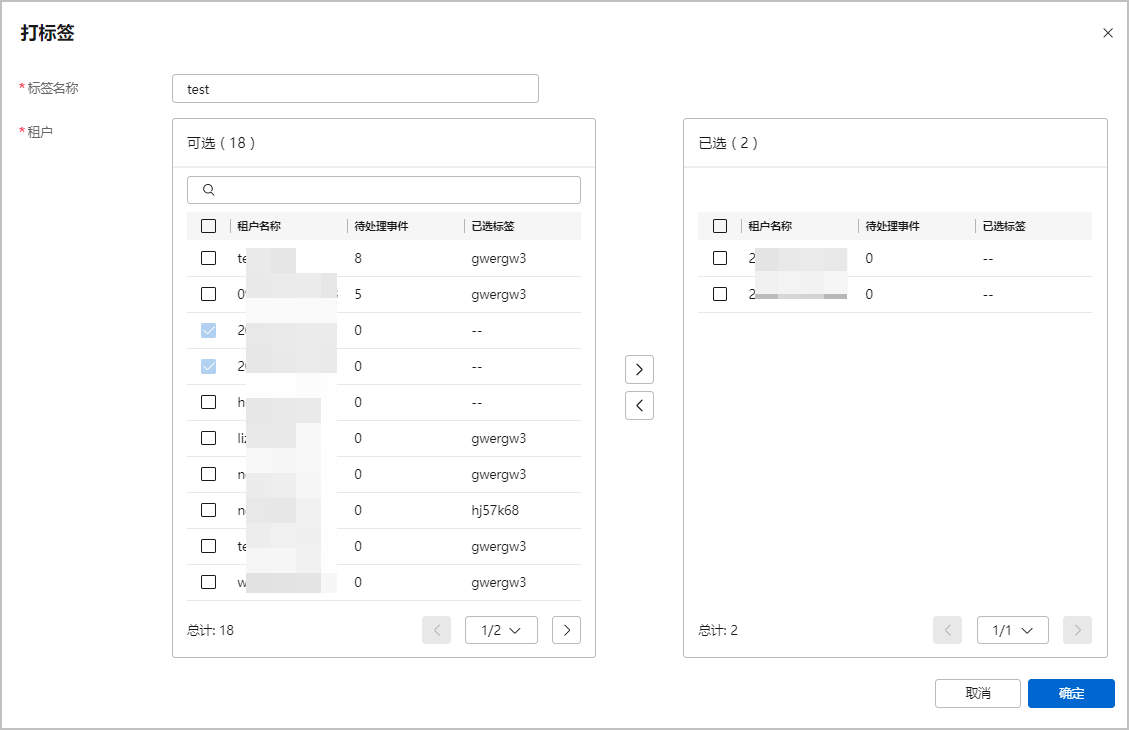Screen dimensions: 1129x730
Task: Click the move-left arrow transfer button
Action: tap(639, 405)
